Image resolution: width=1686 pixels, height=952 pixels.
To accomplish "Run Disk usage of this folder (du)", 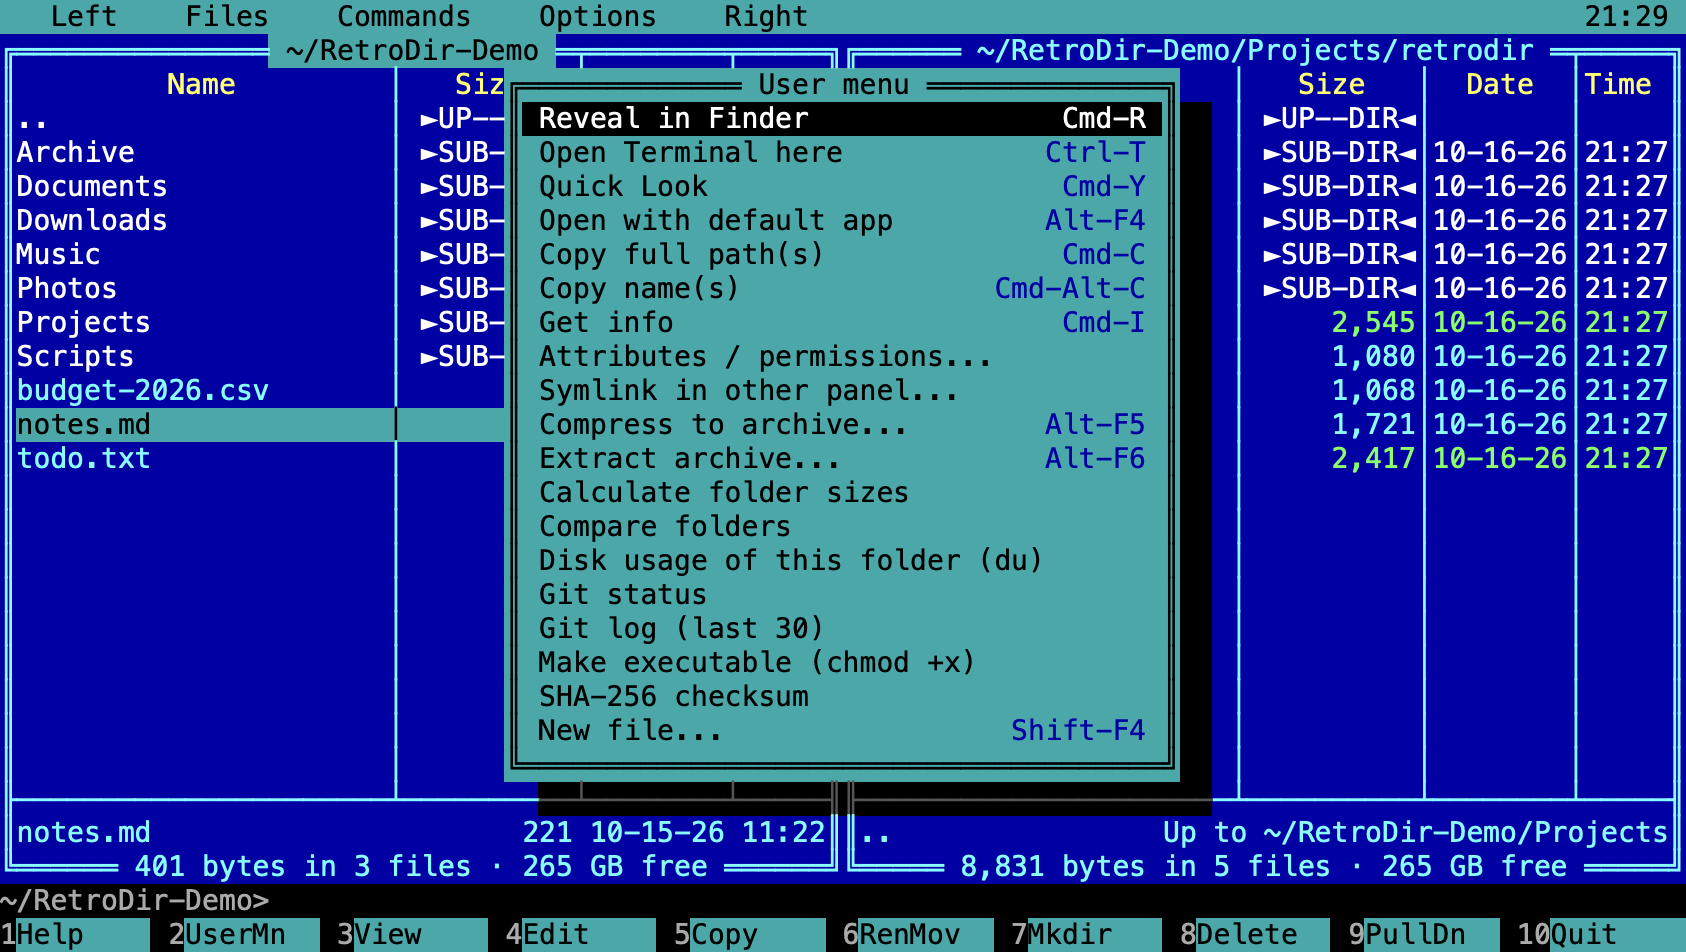I will (x=842, y=560).
